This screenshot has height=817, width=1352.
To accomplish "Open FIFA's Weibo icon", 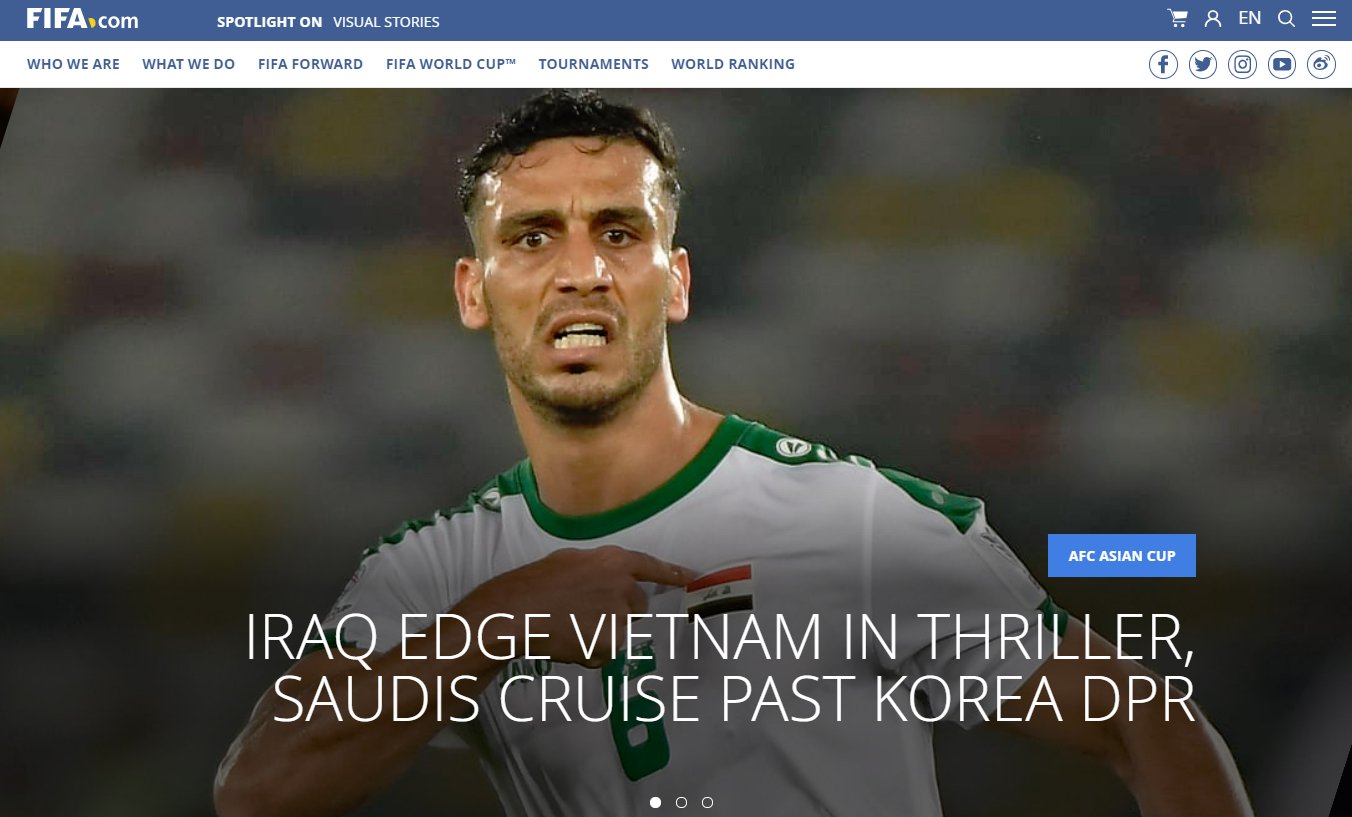I will 1322,65.
